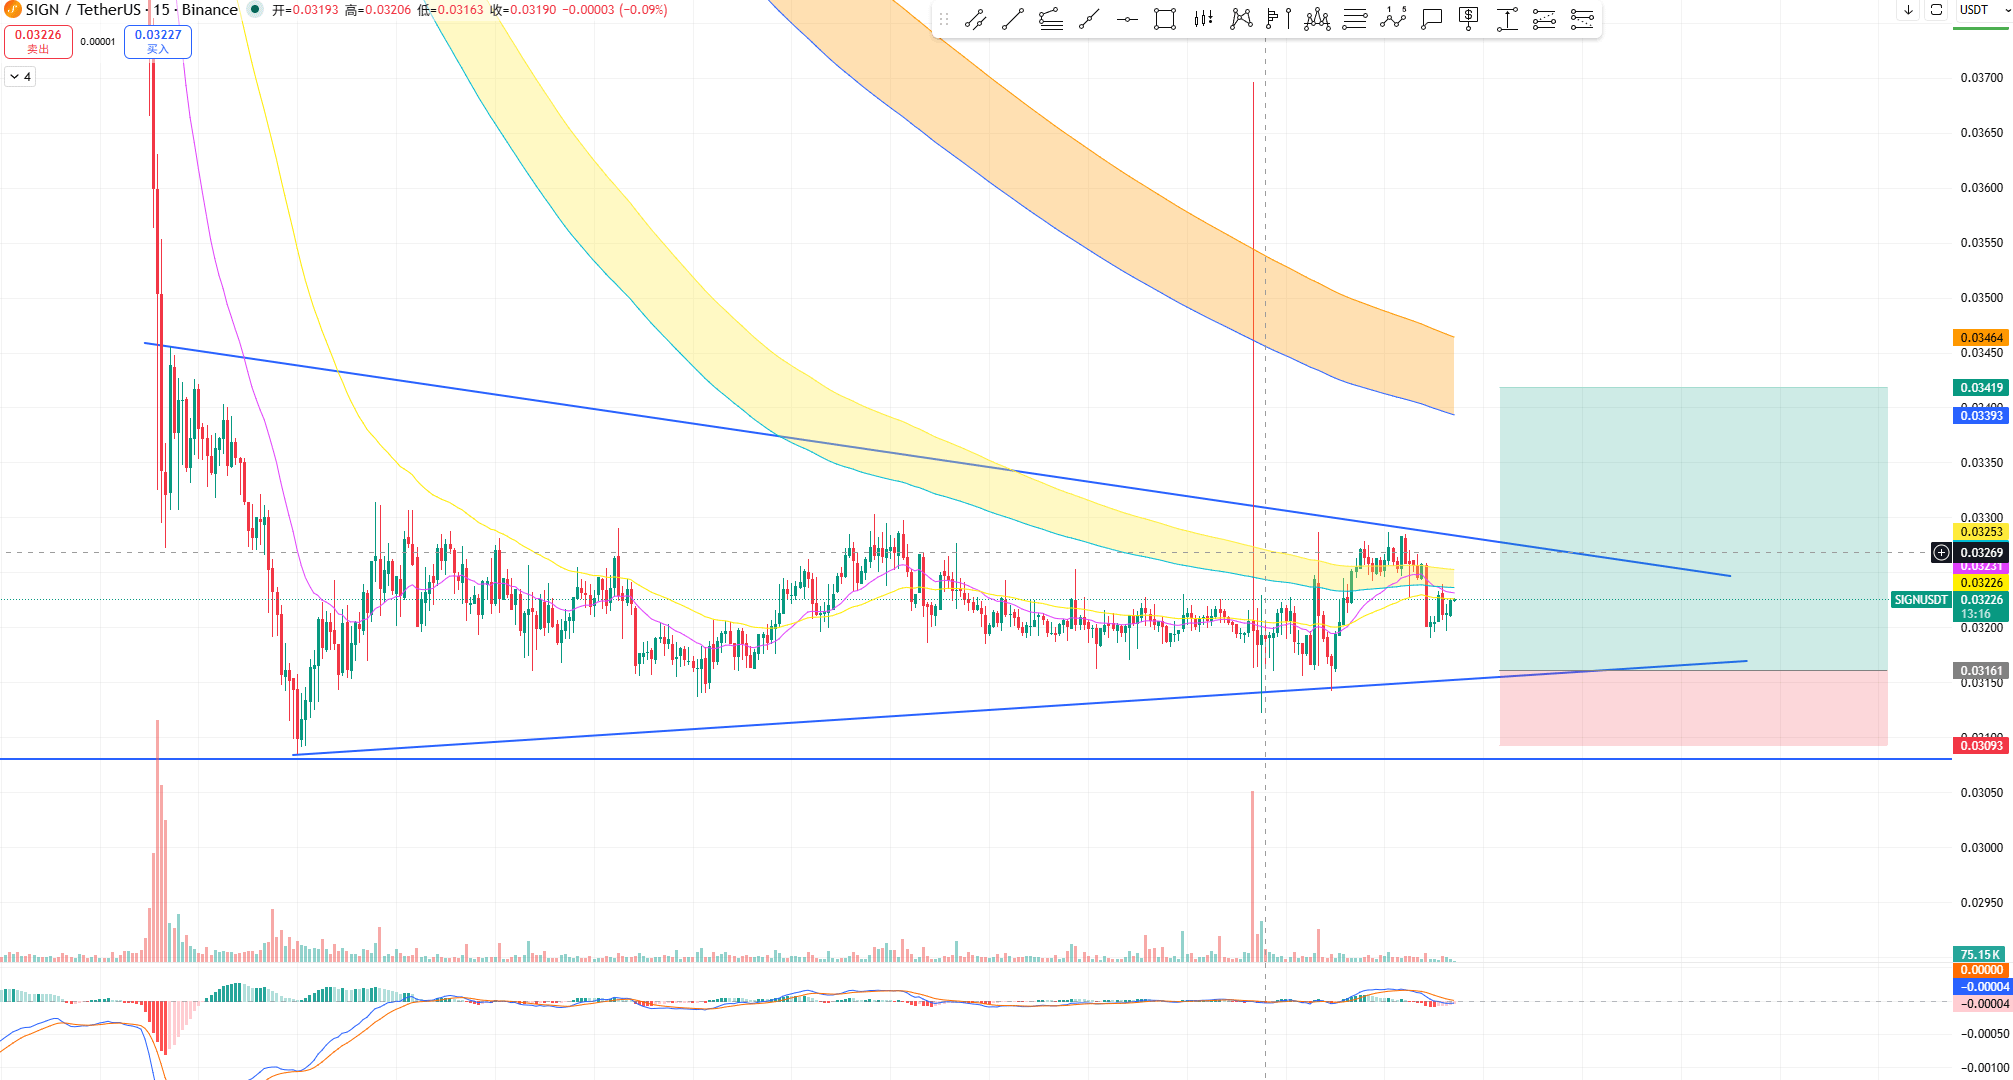Click the blue 0.03227 buy button
The width and height of the screenshot is (2013, 1080).
pyautogui.click(x=158, y=41)
